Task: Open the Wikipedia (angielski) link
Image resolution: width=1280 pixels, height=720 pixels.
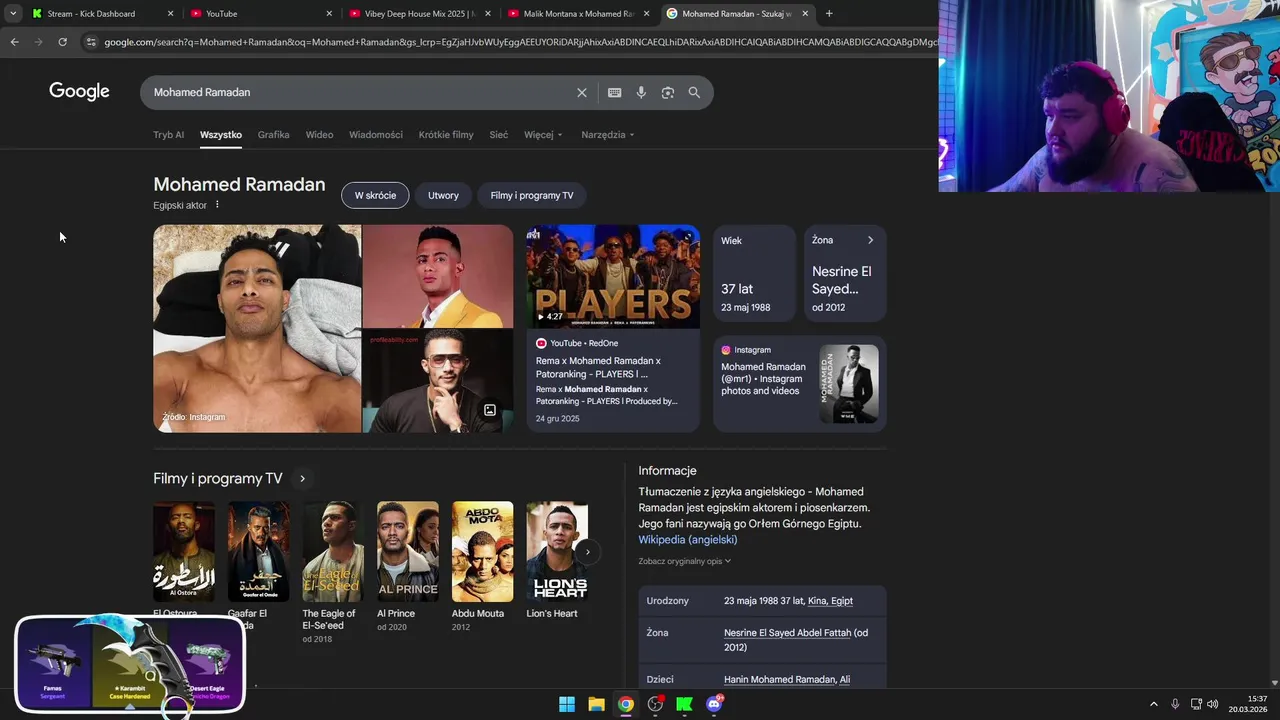Action: [x=688, y=539]
